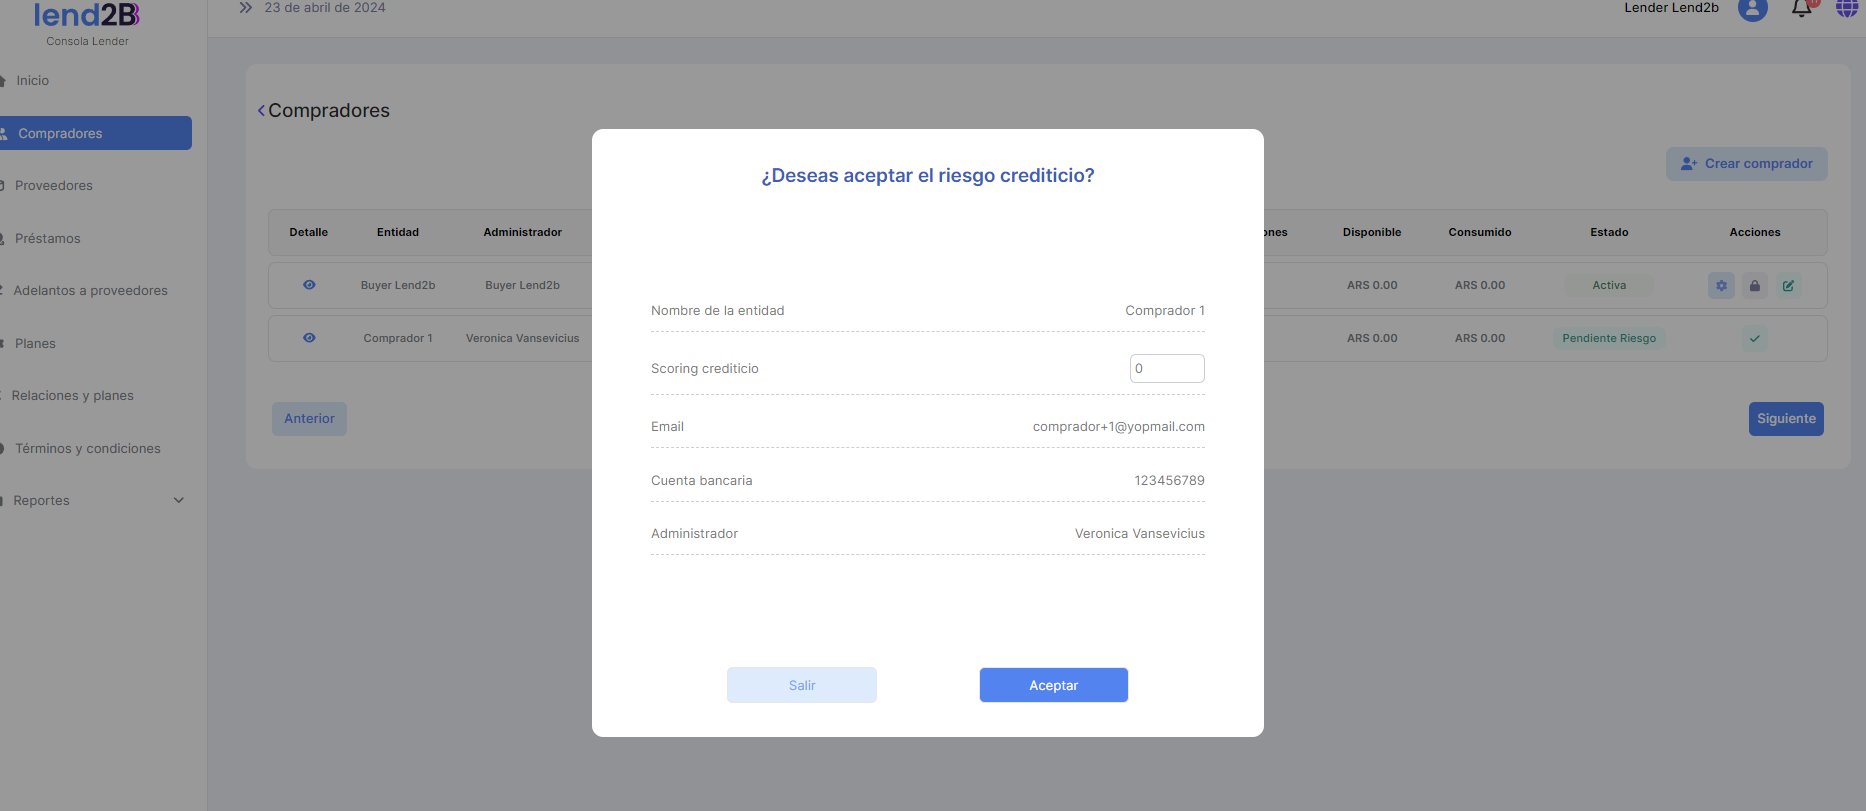Click the Scoring crediticio input field
The height and width of the screenshot is (811, 1866).
pyautogui.click(x=1166, y=369)
